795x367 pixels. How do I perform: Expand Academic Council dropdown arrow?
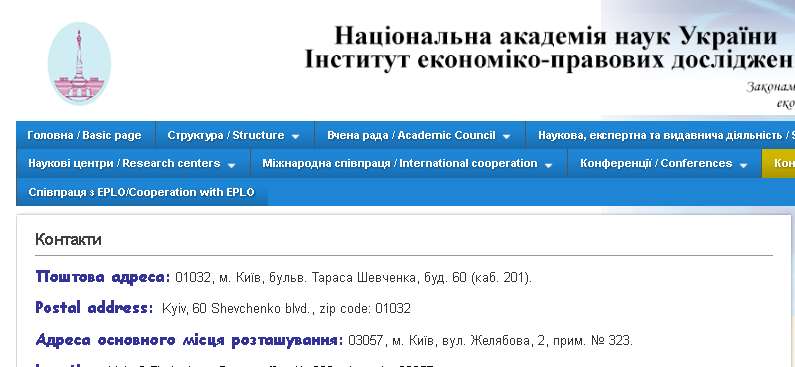(506, 136)
